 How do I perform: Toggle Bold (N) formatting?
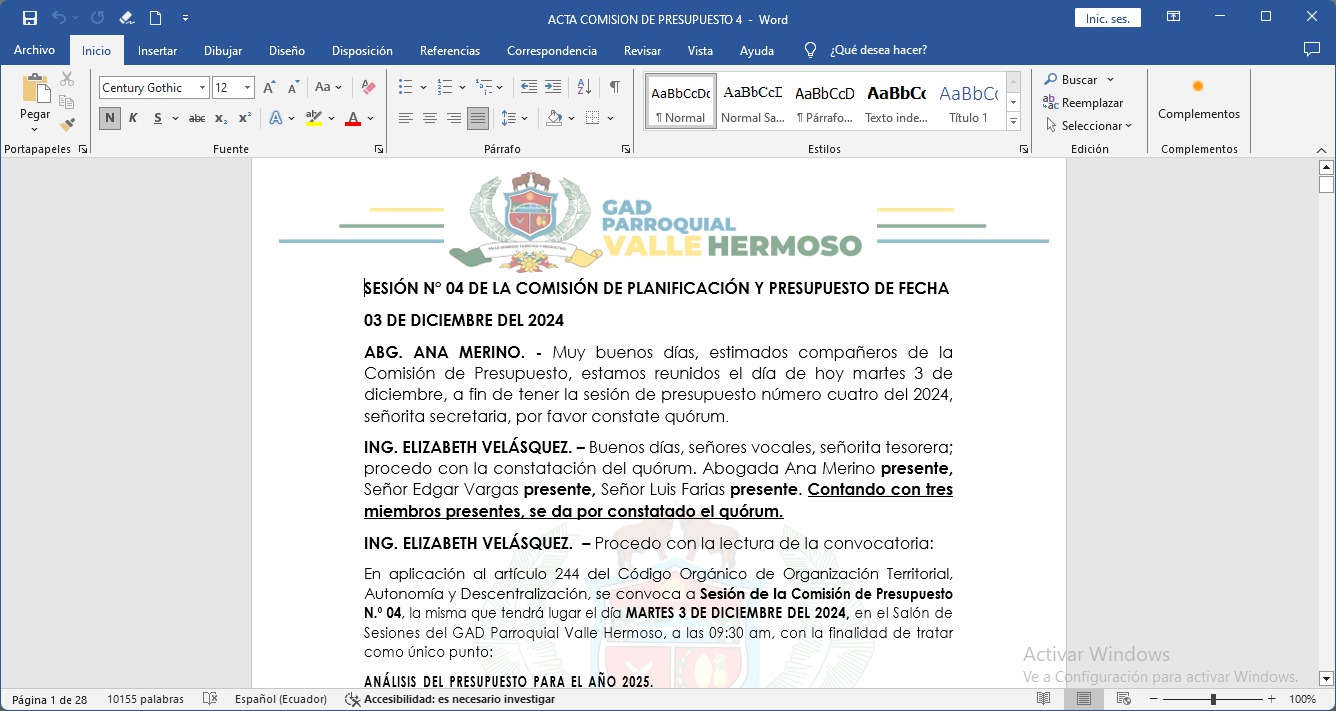pyautogui.click(x=110, y=118)
